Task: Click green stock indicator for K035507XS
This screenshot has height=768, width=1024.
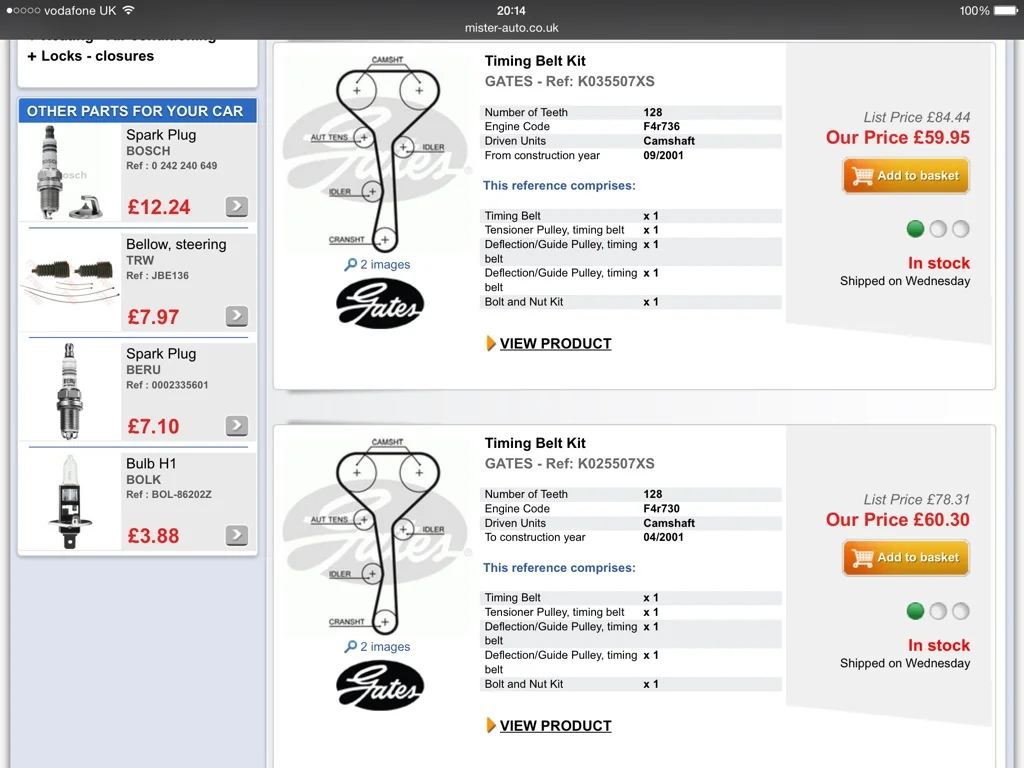Action: coord(916,229)
